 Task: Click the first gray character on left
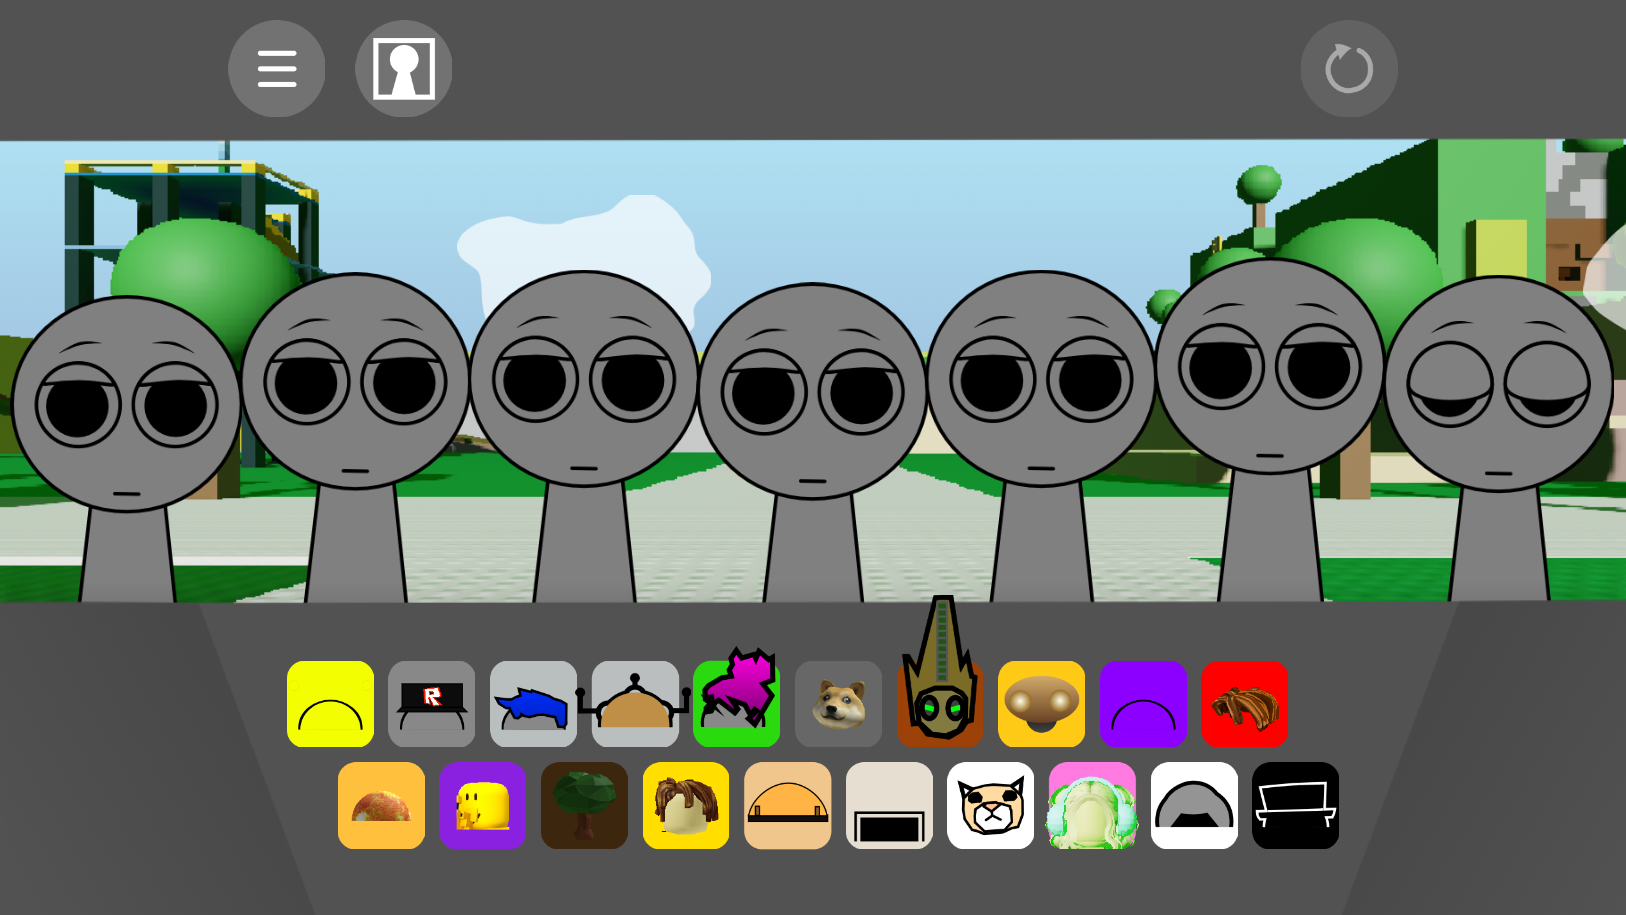127,420
